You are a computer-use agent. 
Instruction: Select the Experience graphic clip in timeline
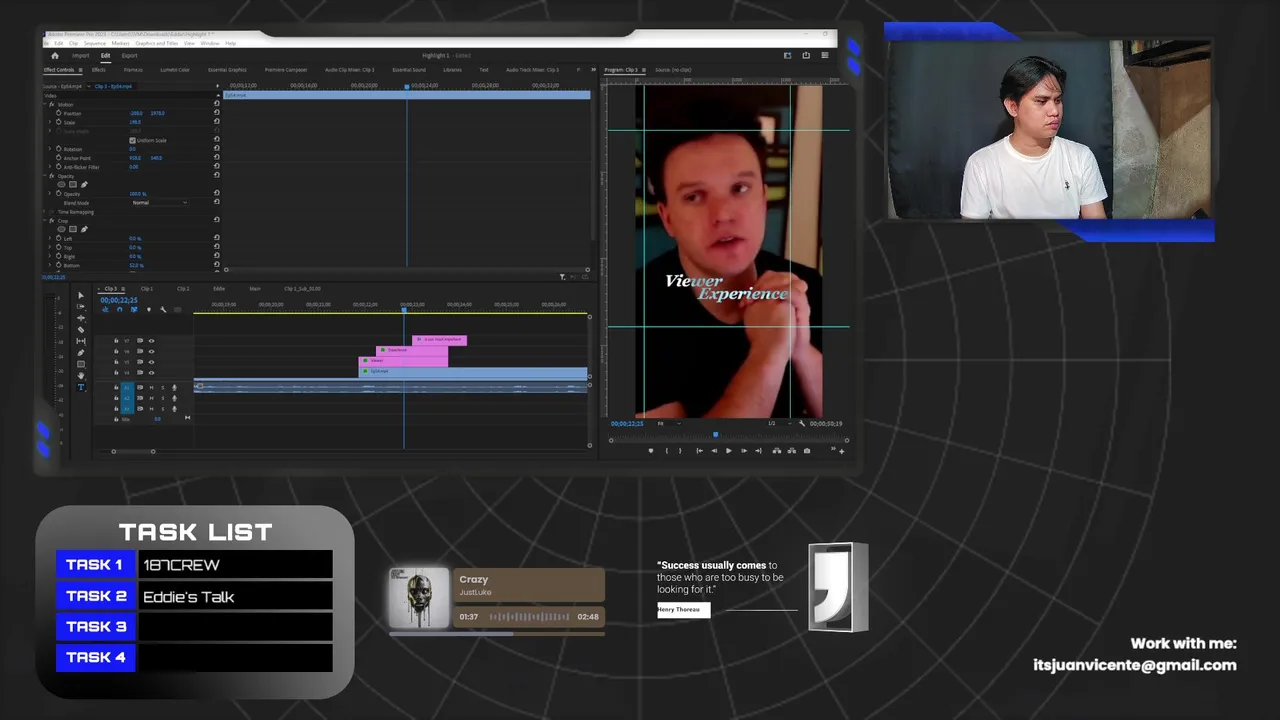pyautogui.click(x=412, y=350)
